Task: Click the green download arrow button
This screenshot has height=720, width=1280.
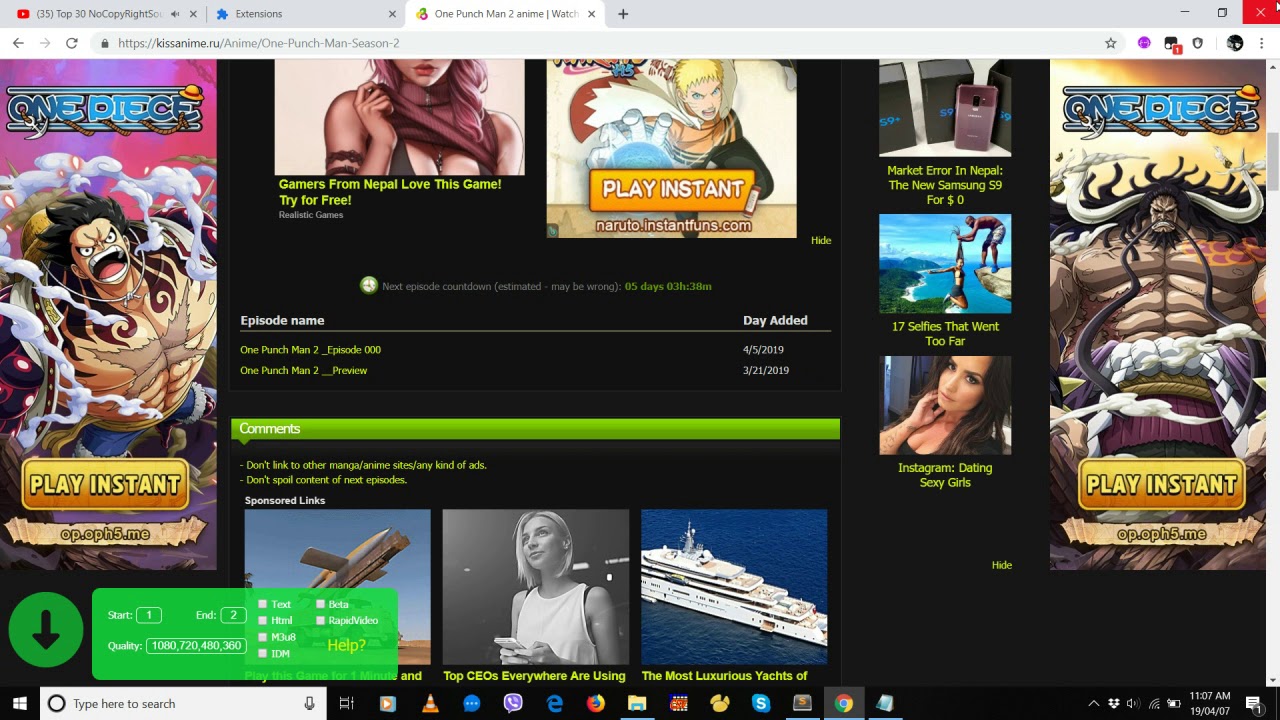Action: click(46, 632)
